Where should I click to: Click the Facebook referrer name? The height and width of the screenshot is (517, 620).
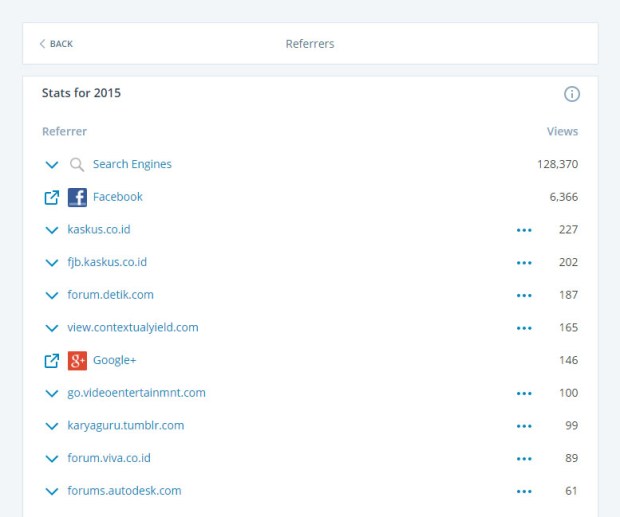pos(118,197)
